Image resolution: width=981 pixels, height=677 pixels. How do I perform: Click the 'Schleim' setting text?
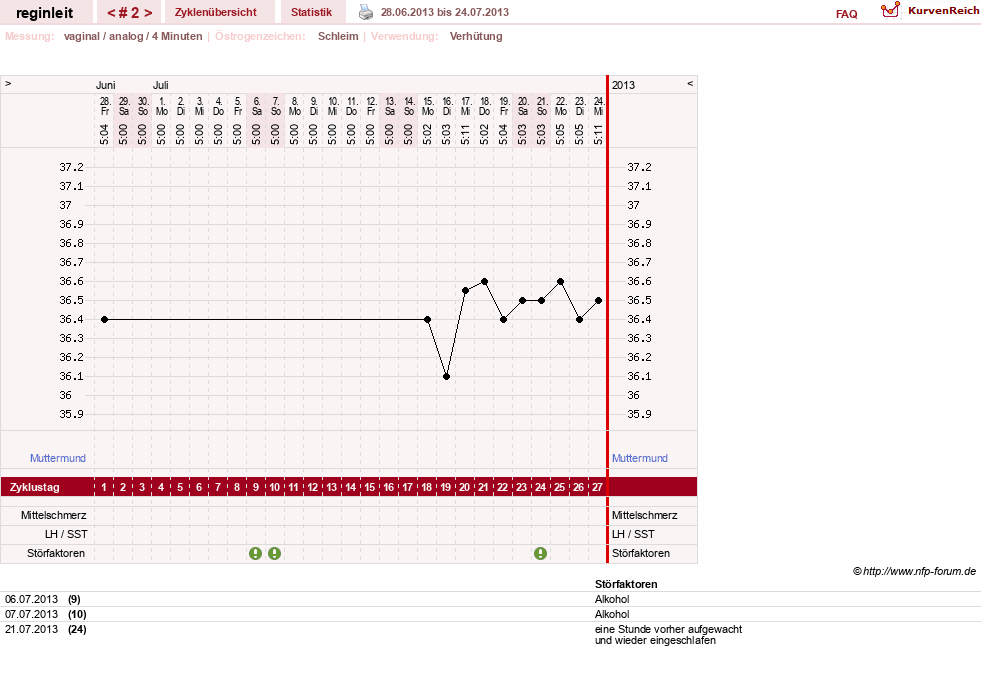click(338, 36)
